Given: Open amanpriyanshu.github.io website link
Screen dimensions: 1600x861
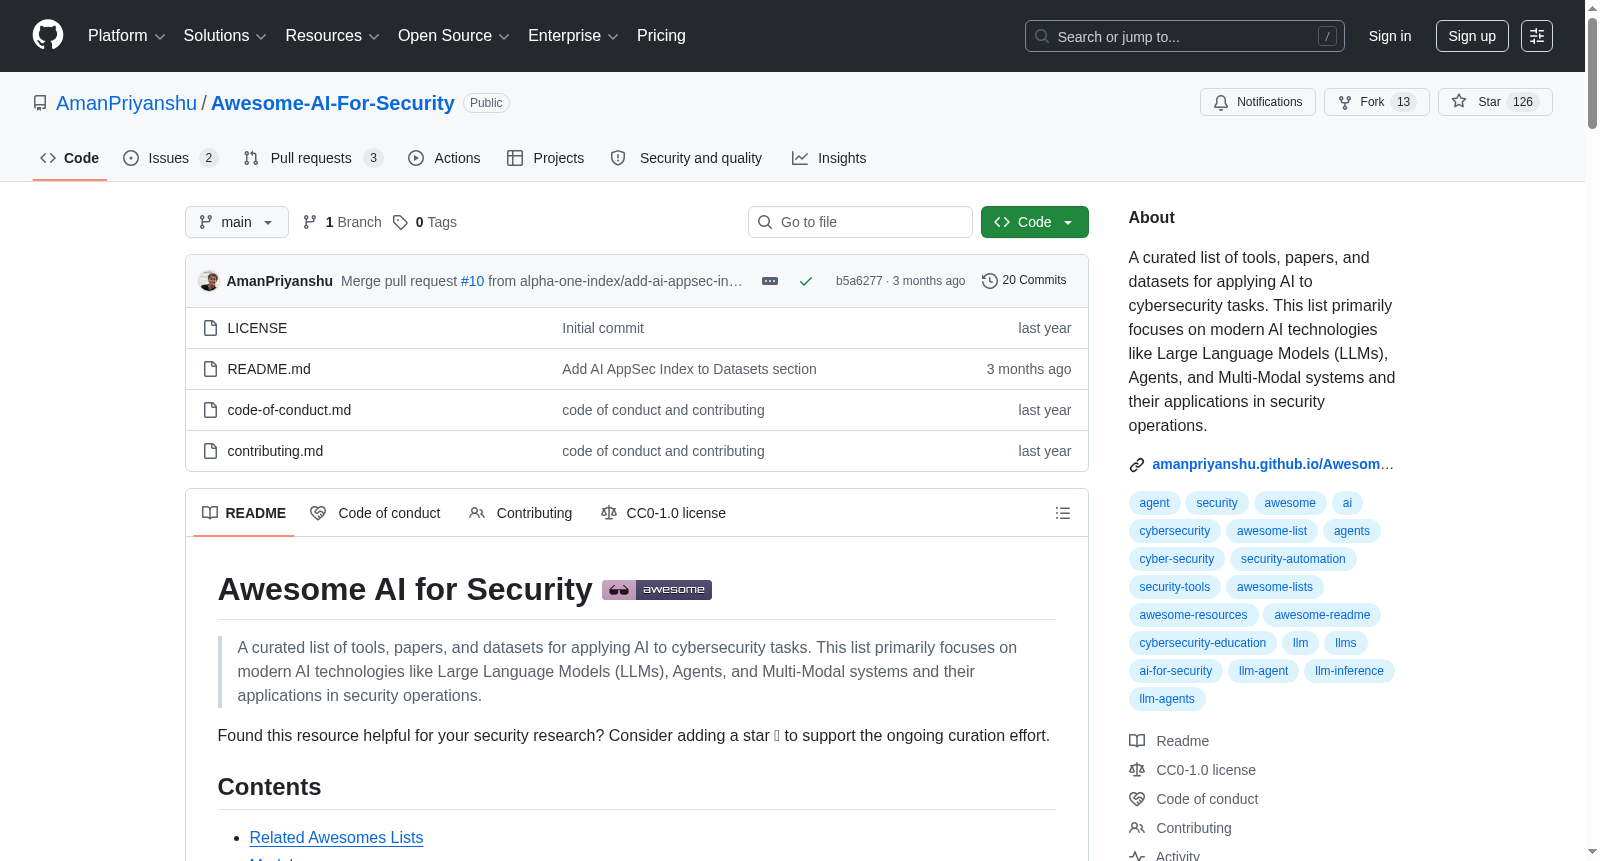Looking at the screenshot, I should pos(1272,464).
